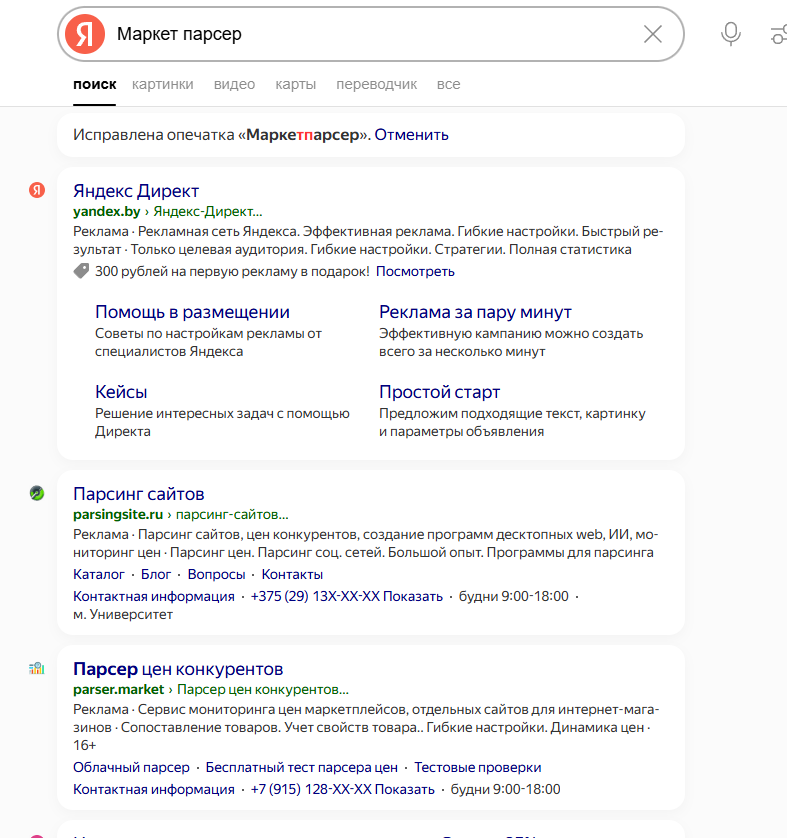Screen dimensions: 787x838
Task: Open все services tab
Action: point(448,84)
